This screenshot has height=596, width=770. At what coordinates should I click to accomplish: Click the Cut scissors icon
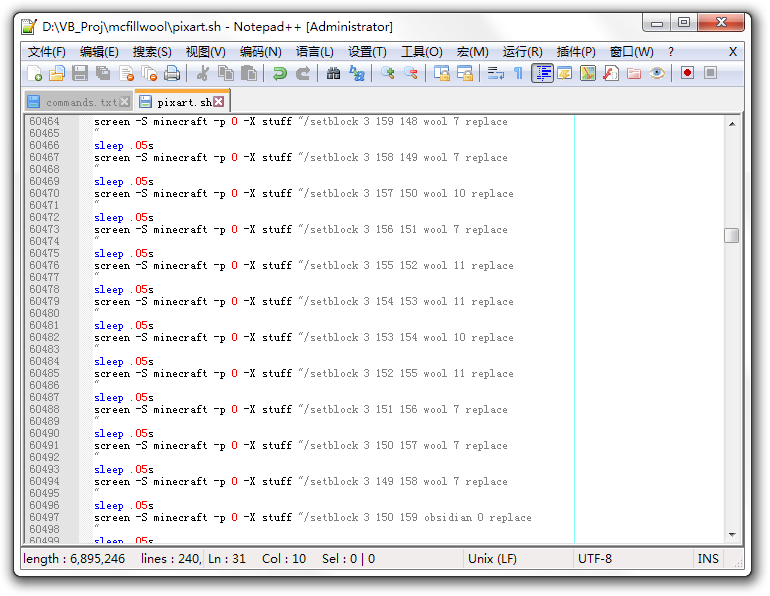(x=203, y=73)
